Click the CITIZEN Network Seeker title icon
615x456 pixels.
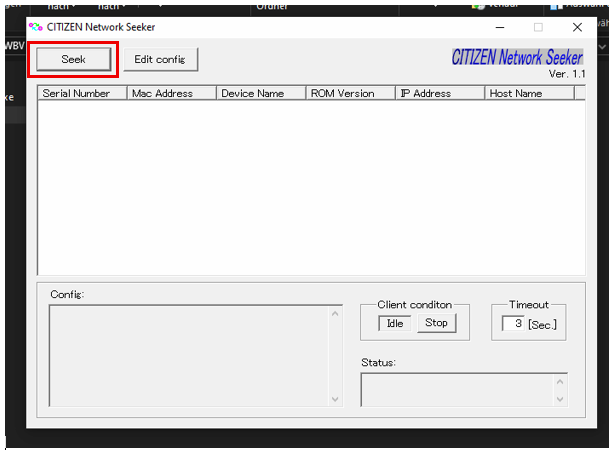[35, 27]
